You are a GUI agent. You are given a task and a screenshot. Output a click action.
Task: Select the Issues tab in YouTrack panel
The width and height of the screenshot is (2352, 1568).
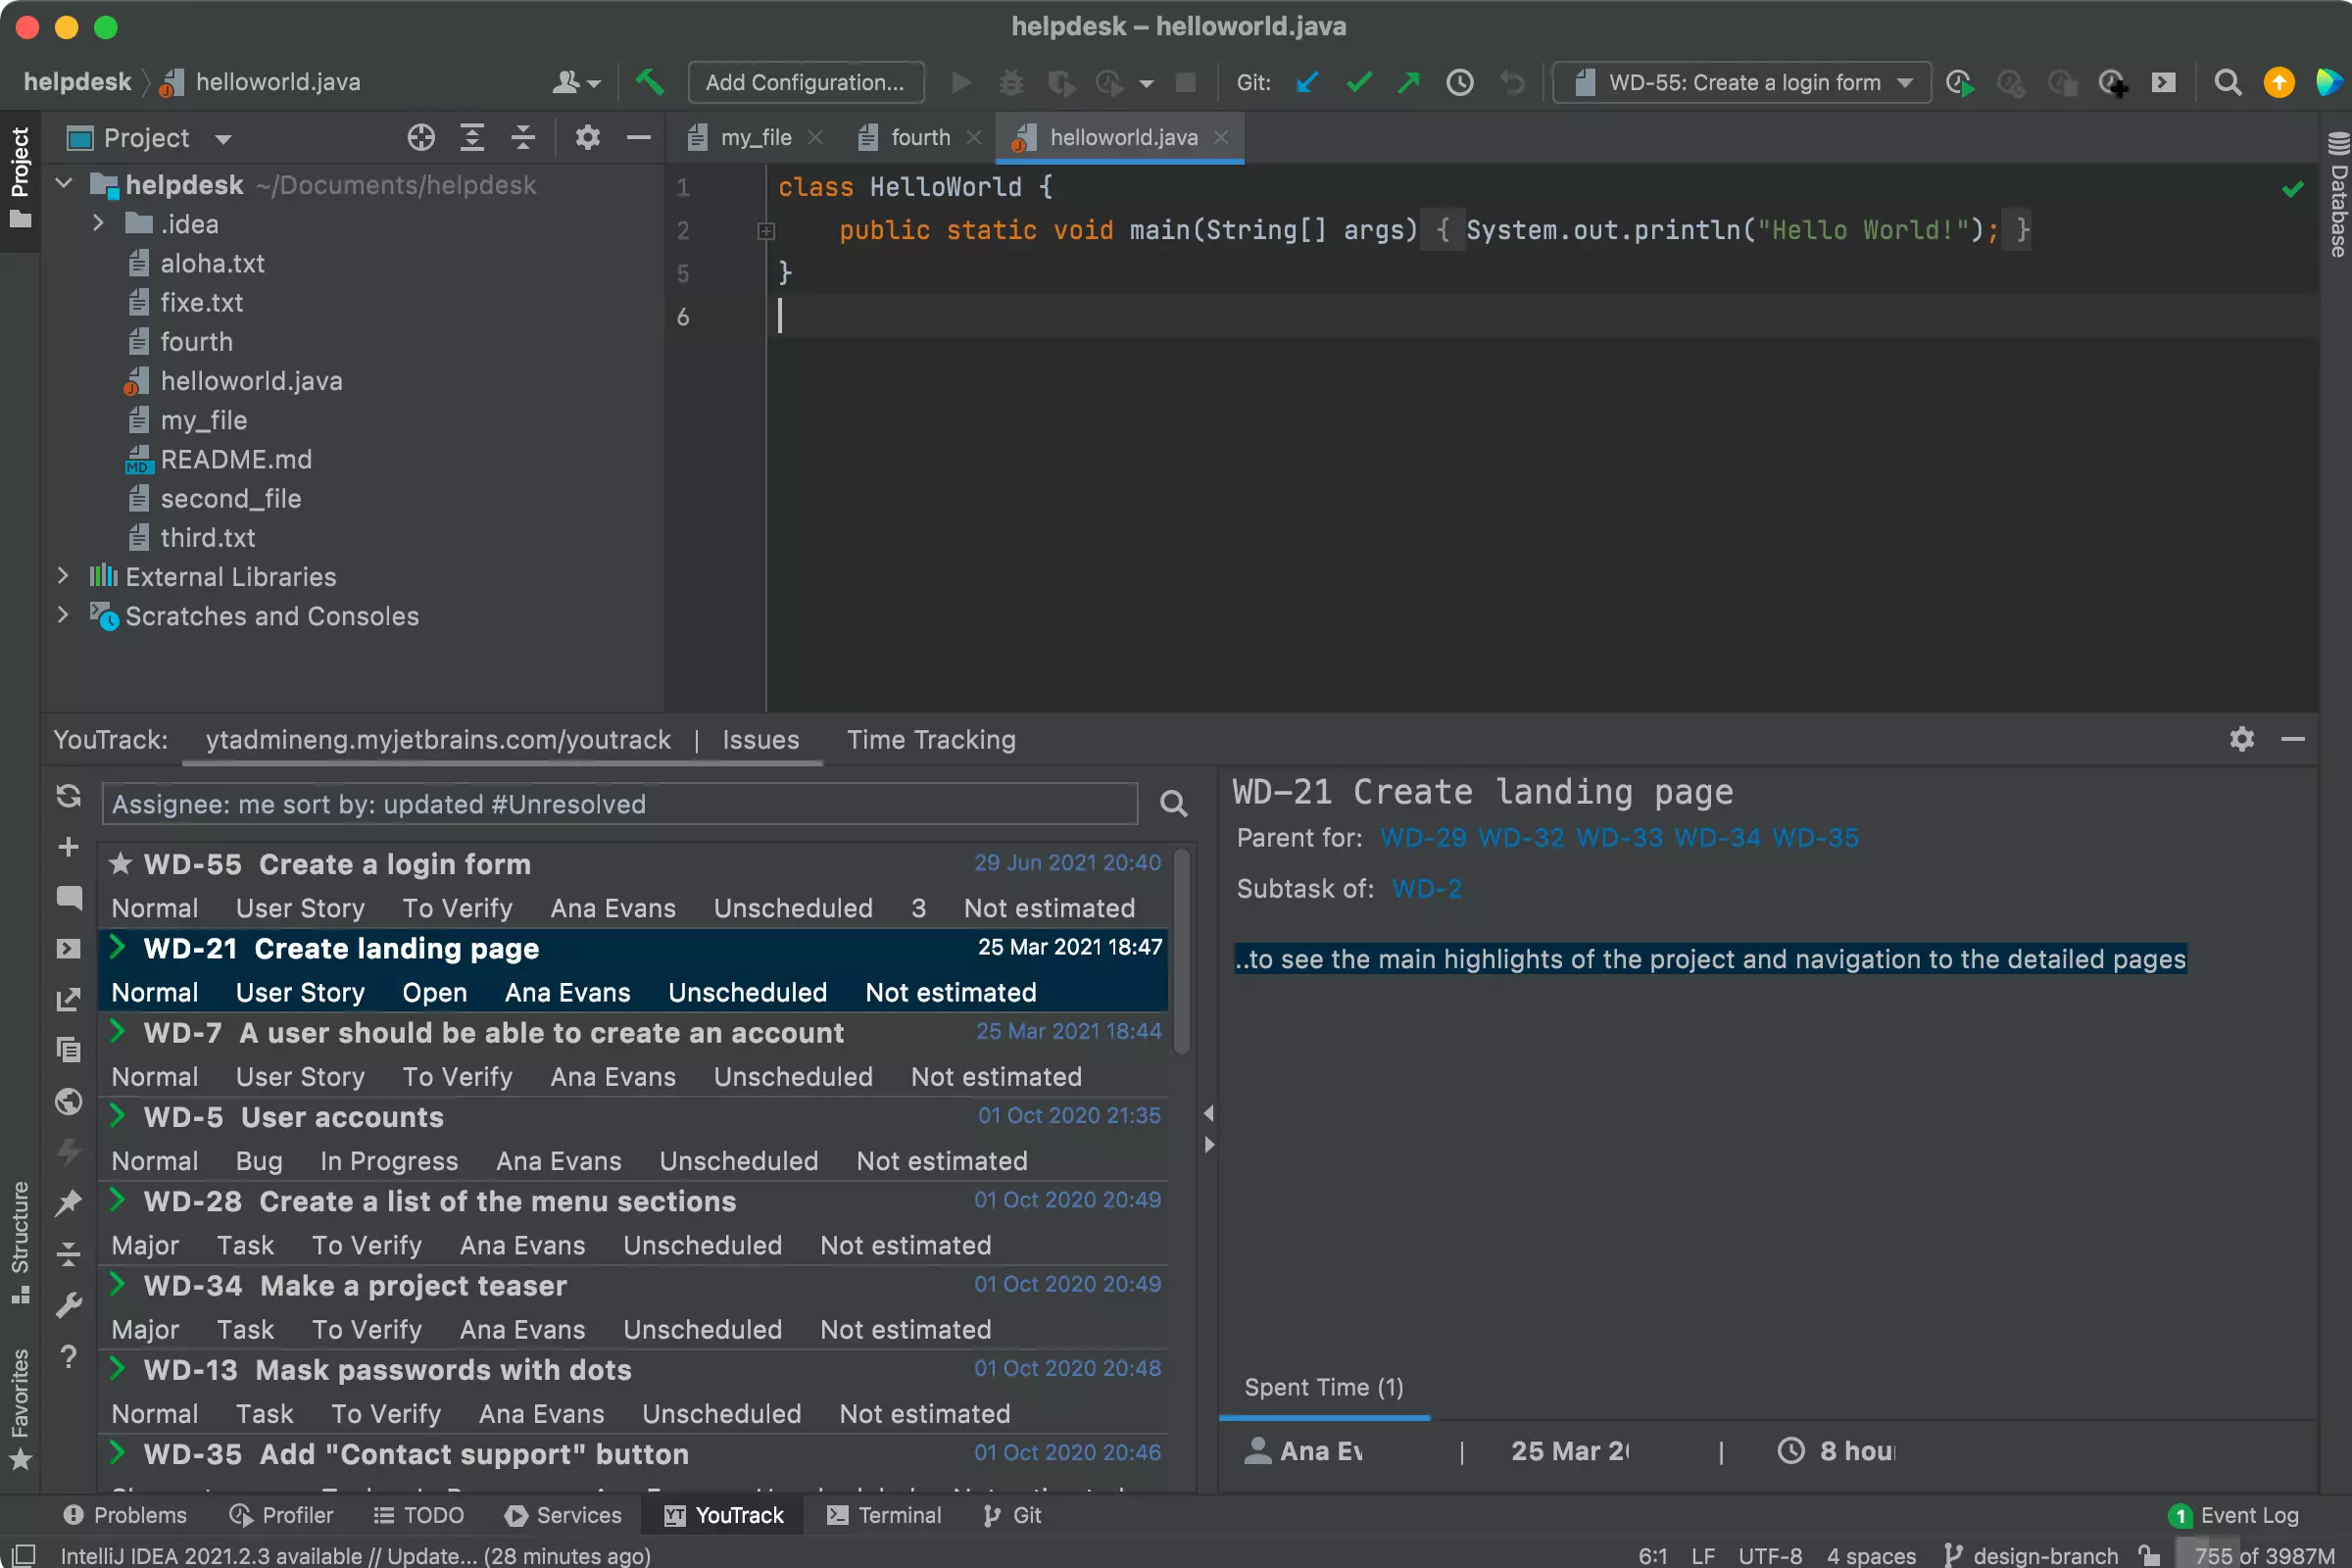[761, 740]
